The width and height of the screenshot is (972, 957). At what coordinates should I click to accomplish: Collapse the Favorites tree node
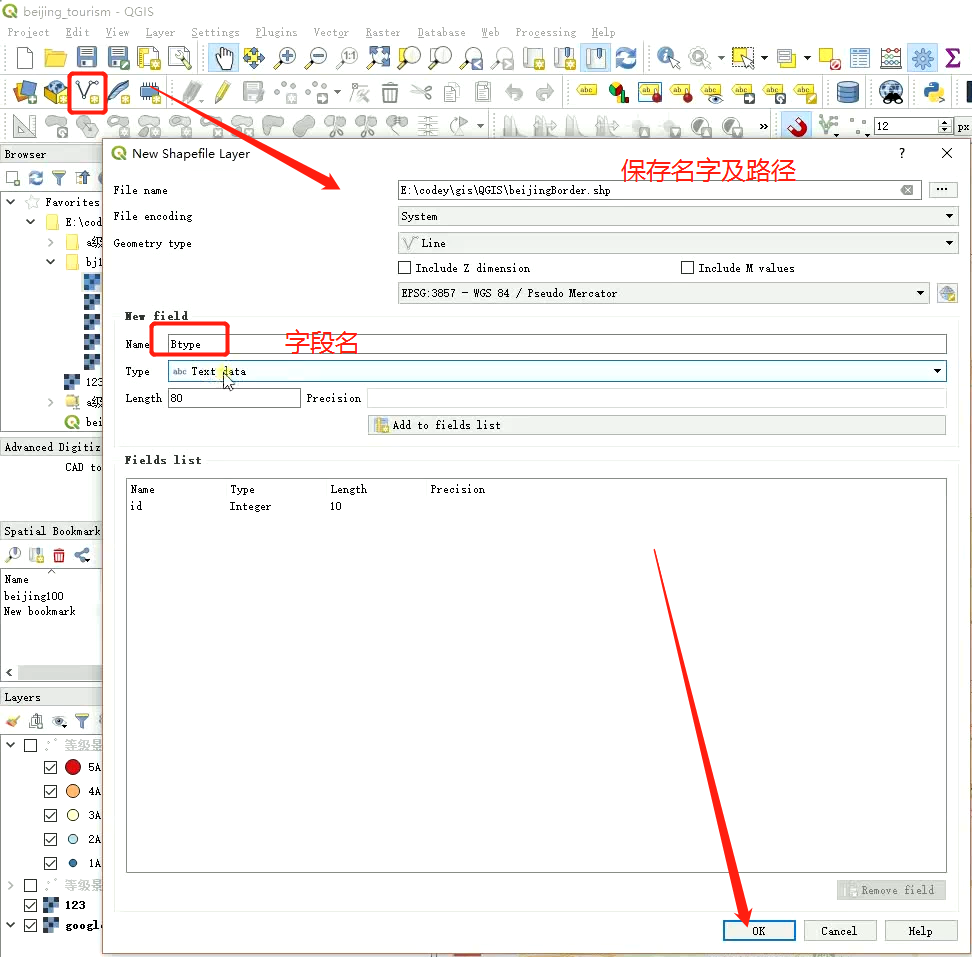click(11, 201)
